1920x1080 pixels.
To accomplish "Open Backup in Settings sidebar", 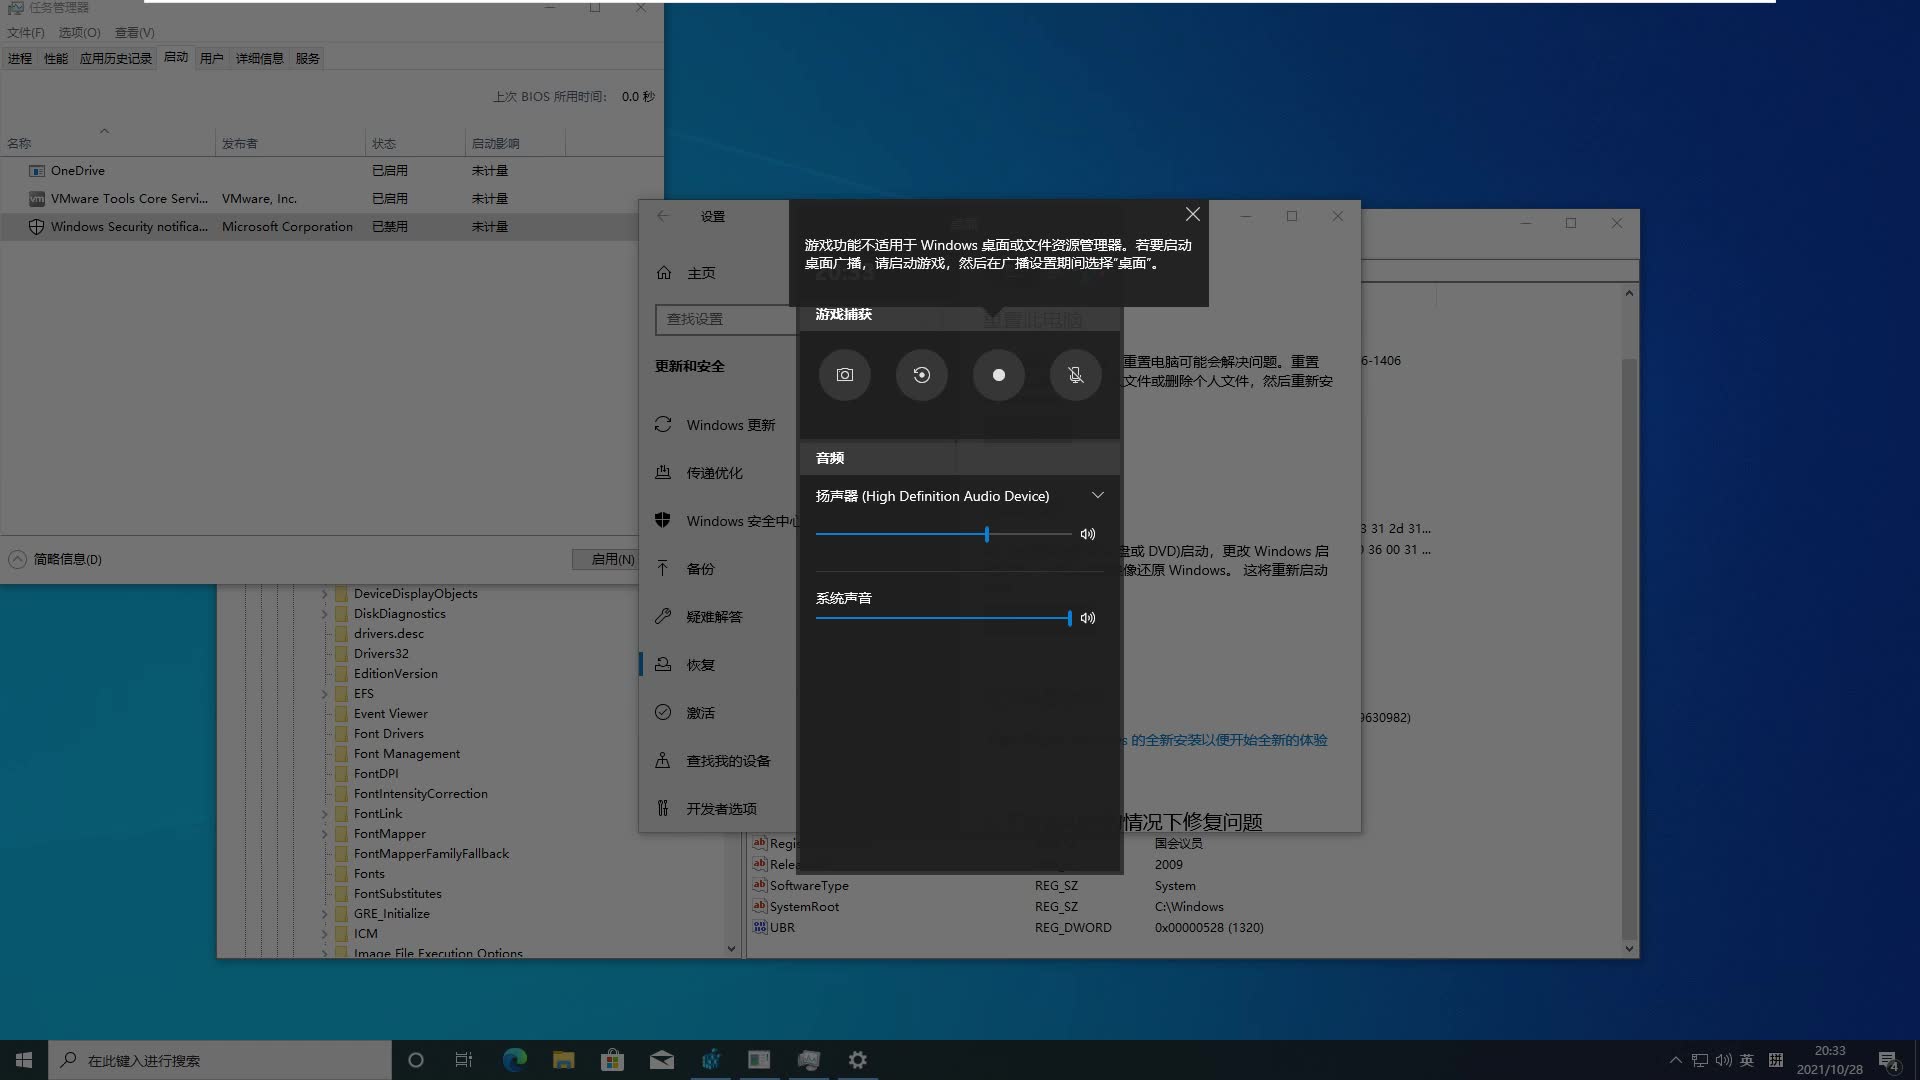I will 685,569.
